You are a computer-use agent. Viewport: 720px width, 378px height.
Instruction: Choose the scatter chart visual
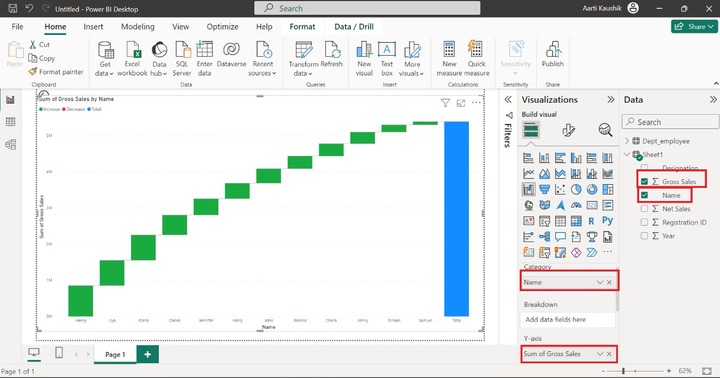pos(560,189)
